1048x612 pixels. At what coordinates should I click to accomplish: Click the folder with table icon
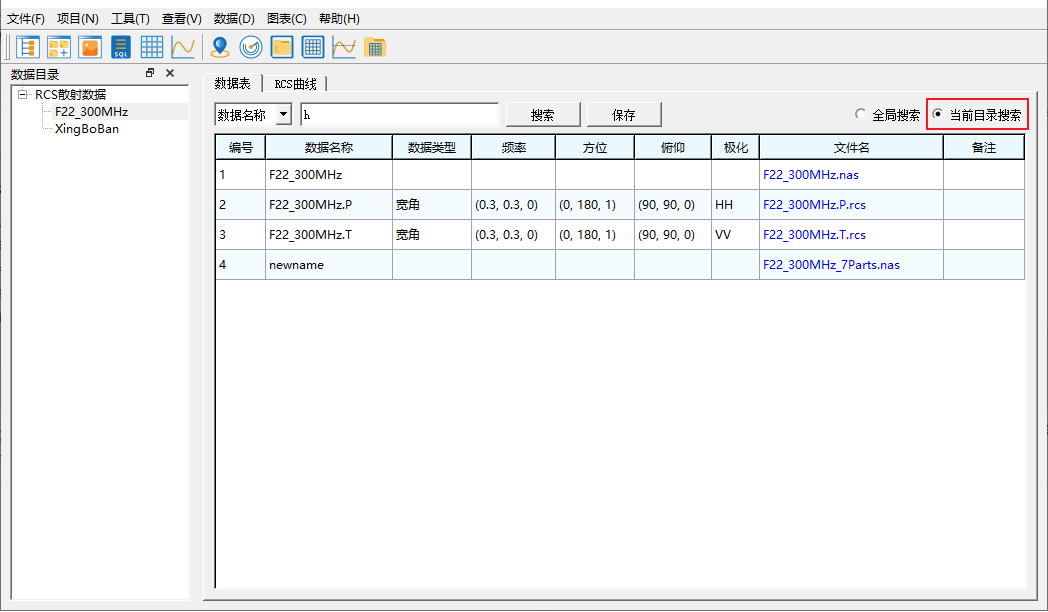[x=375, y=47]
